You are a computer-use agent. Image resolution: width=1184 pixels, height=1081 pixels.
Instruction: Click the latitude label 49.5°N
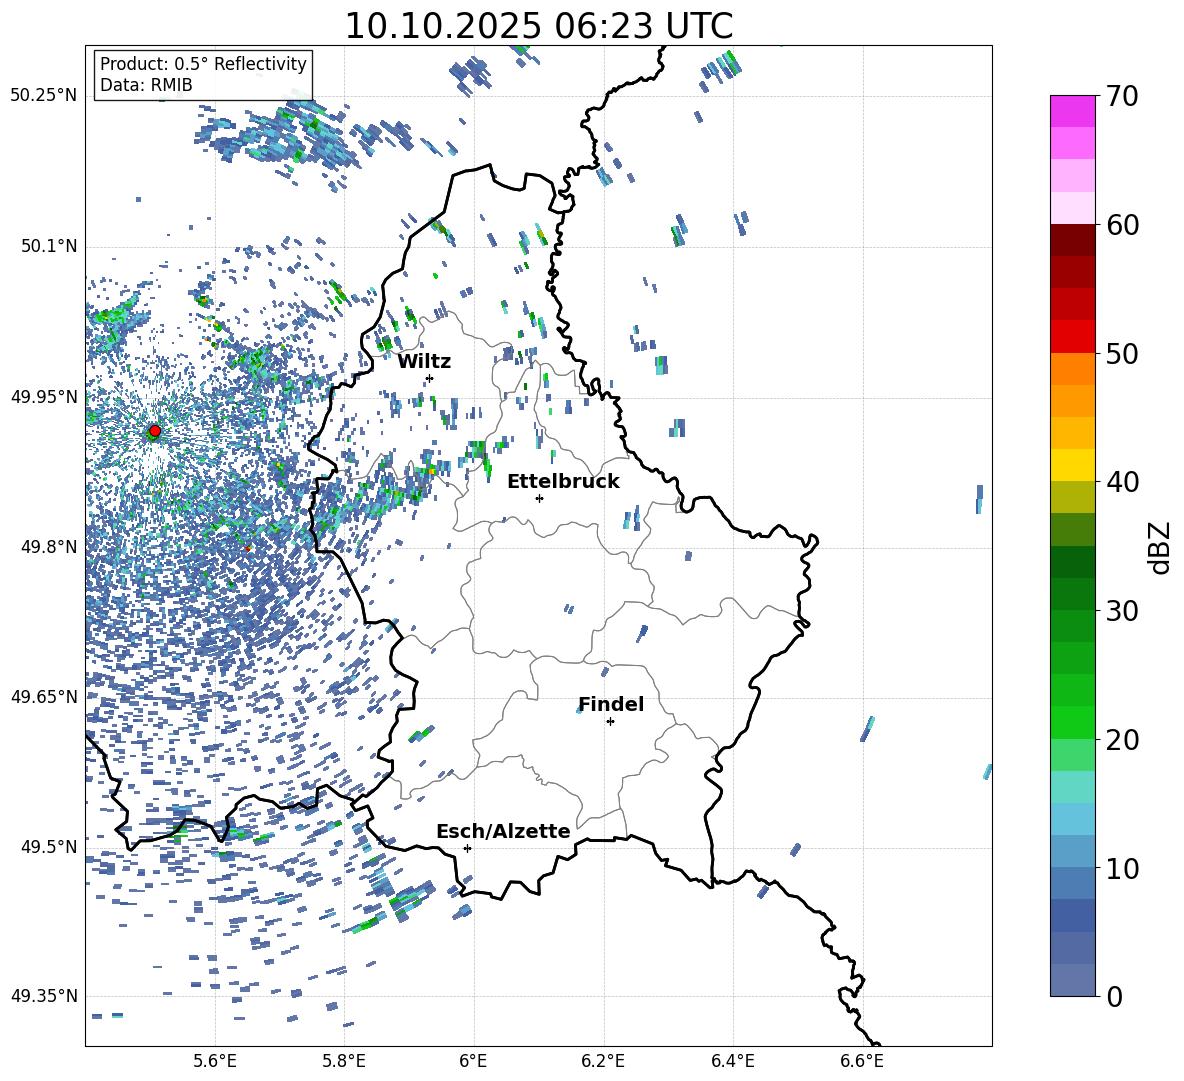tap(48, 846)
